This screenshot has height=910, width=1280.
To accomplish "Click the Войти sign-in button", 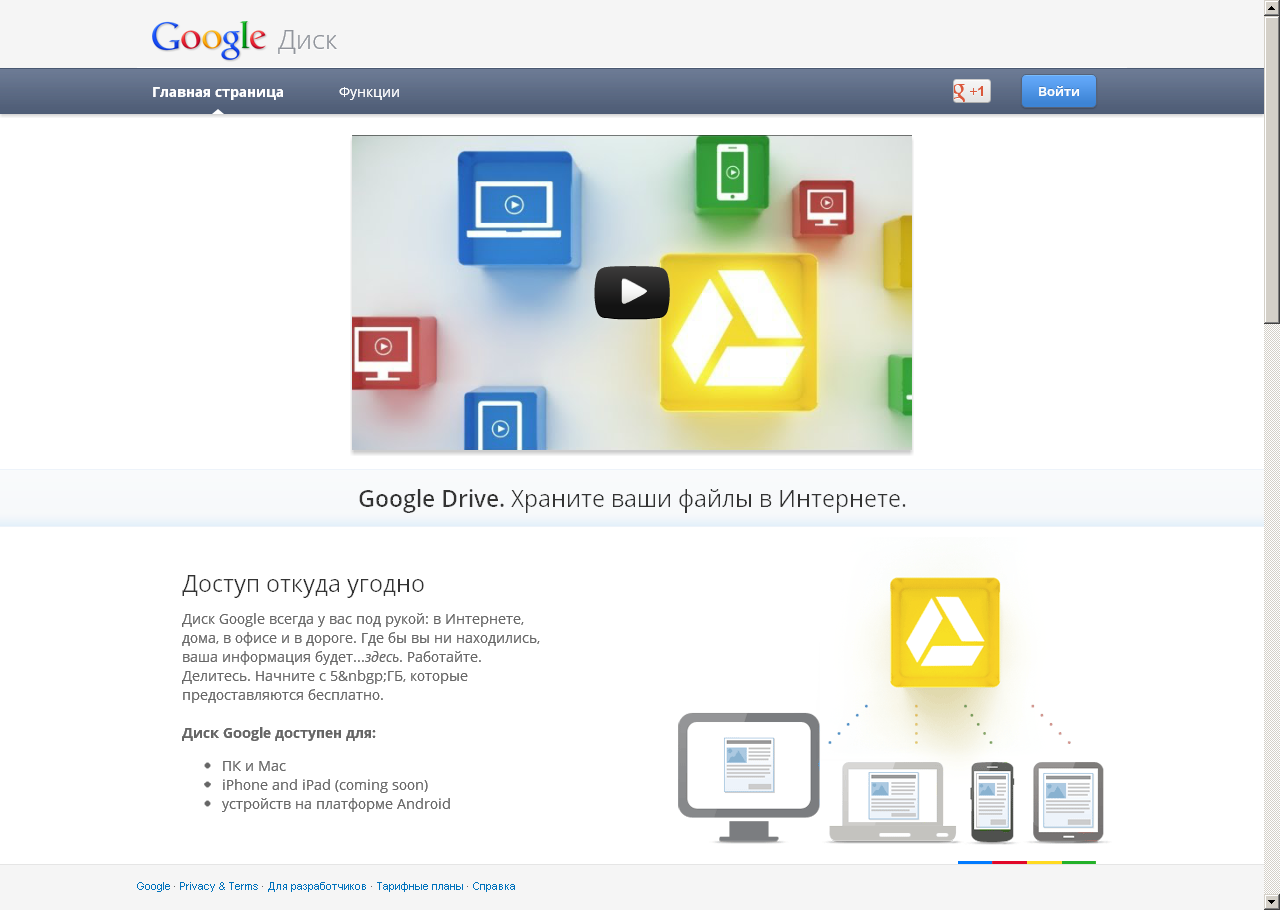I will point(1058,91).
